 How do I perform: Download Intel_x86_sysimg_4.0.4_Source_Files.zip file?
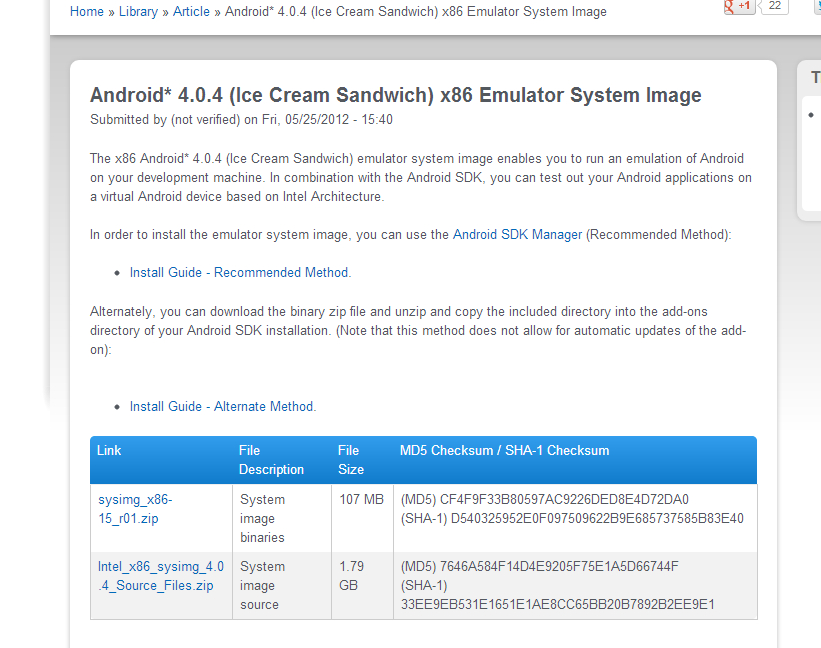click(x=161, y=576)
